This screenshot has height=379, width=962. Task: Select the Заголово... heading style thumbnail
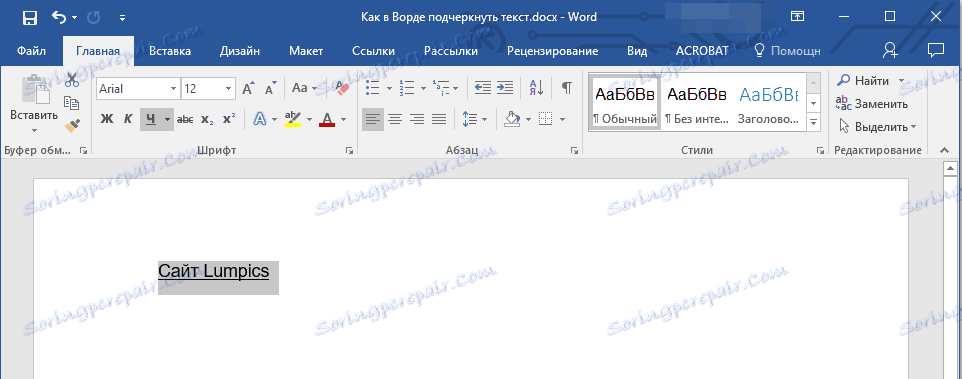769,102
